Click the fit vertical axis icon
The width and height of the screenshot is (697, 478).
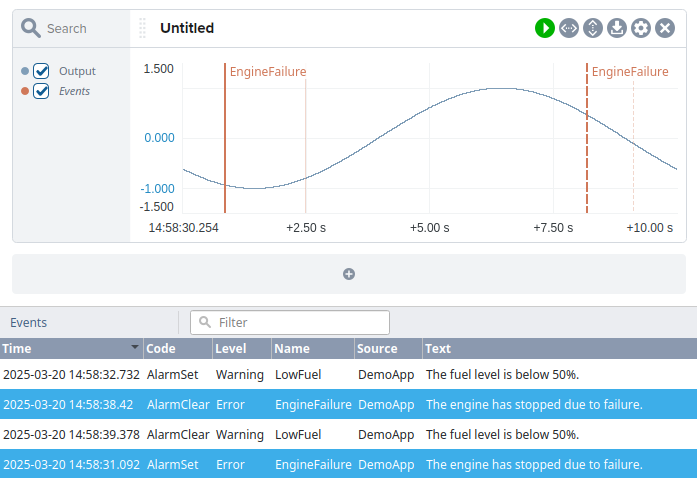(x=593, y=28)
